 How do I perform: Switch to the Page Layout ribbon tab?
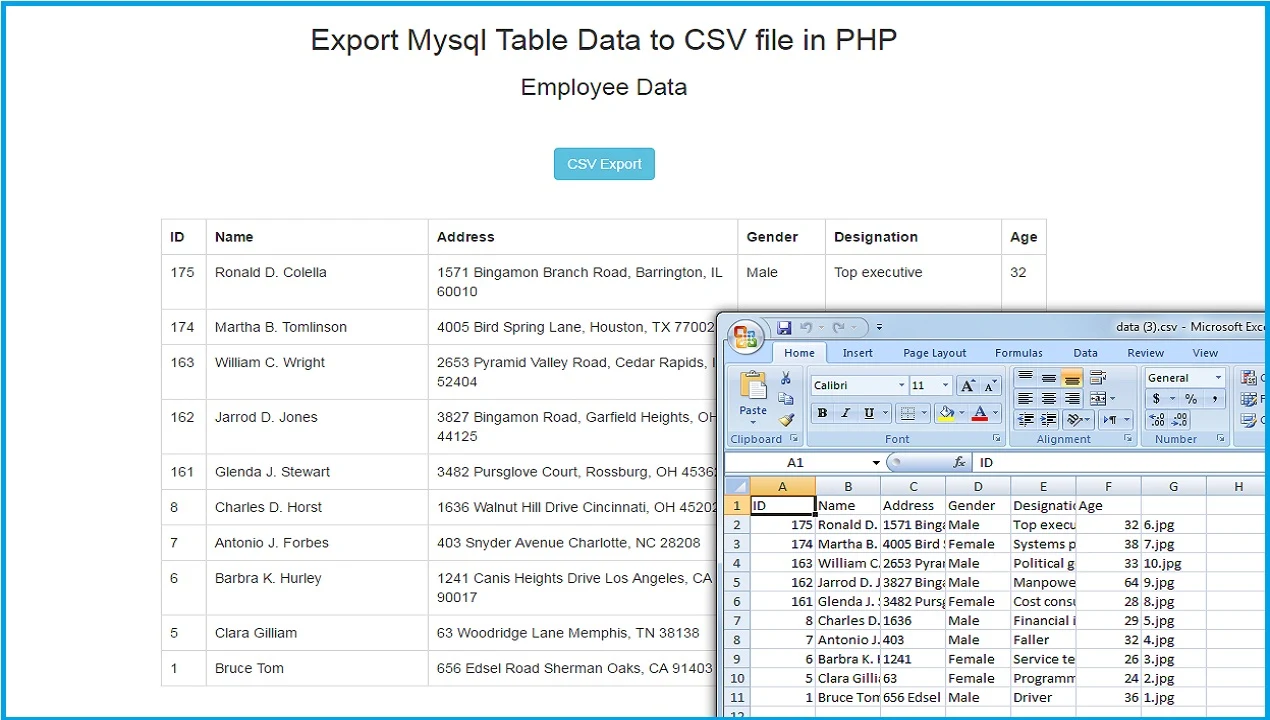tap(934, 353)
